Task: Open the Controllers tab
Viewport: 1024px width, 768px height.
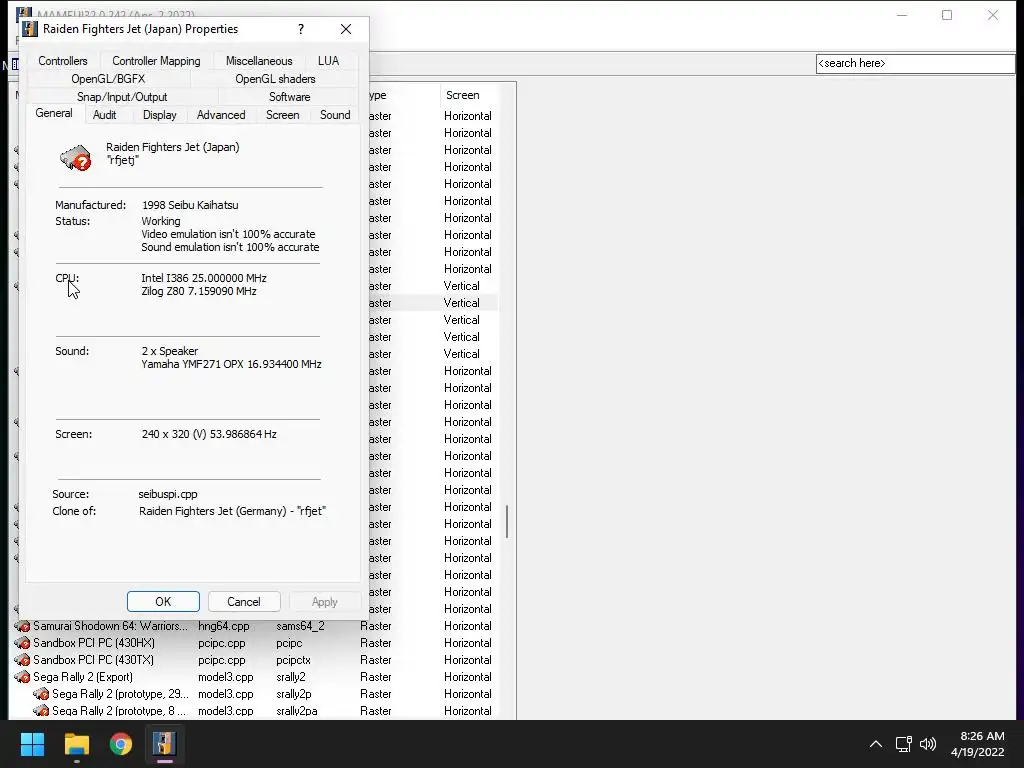Action: (x=63, y=61)
